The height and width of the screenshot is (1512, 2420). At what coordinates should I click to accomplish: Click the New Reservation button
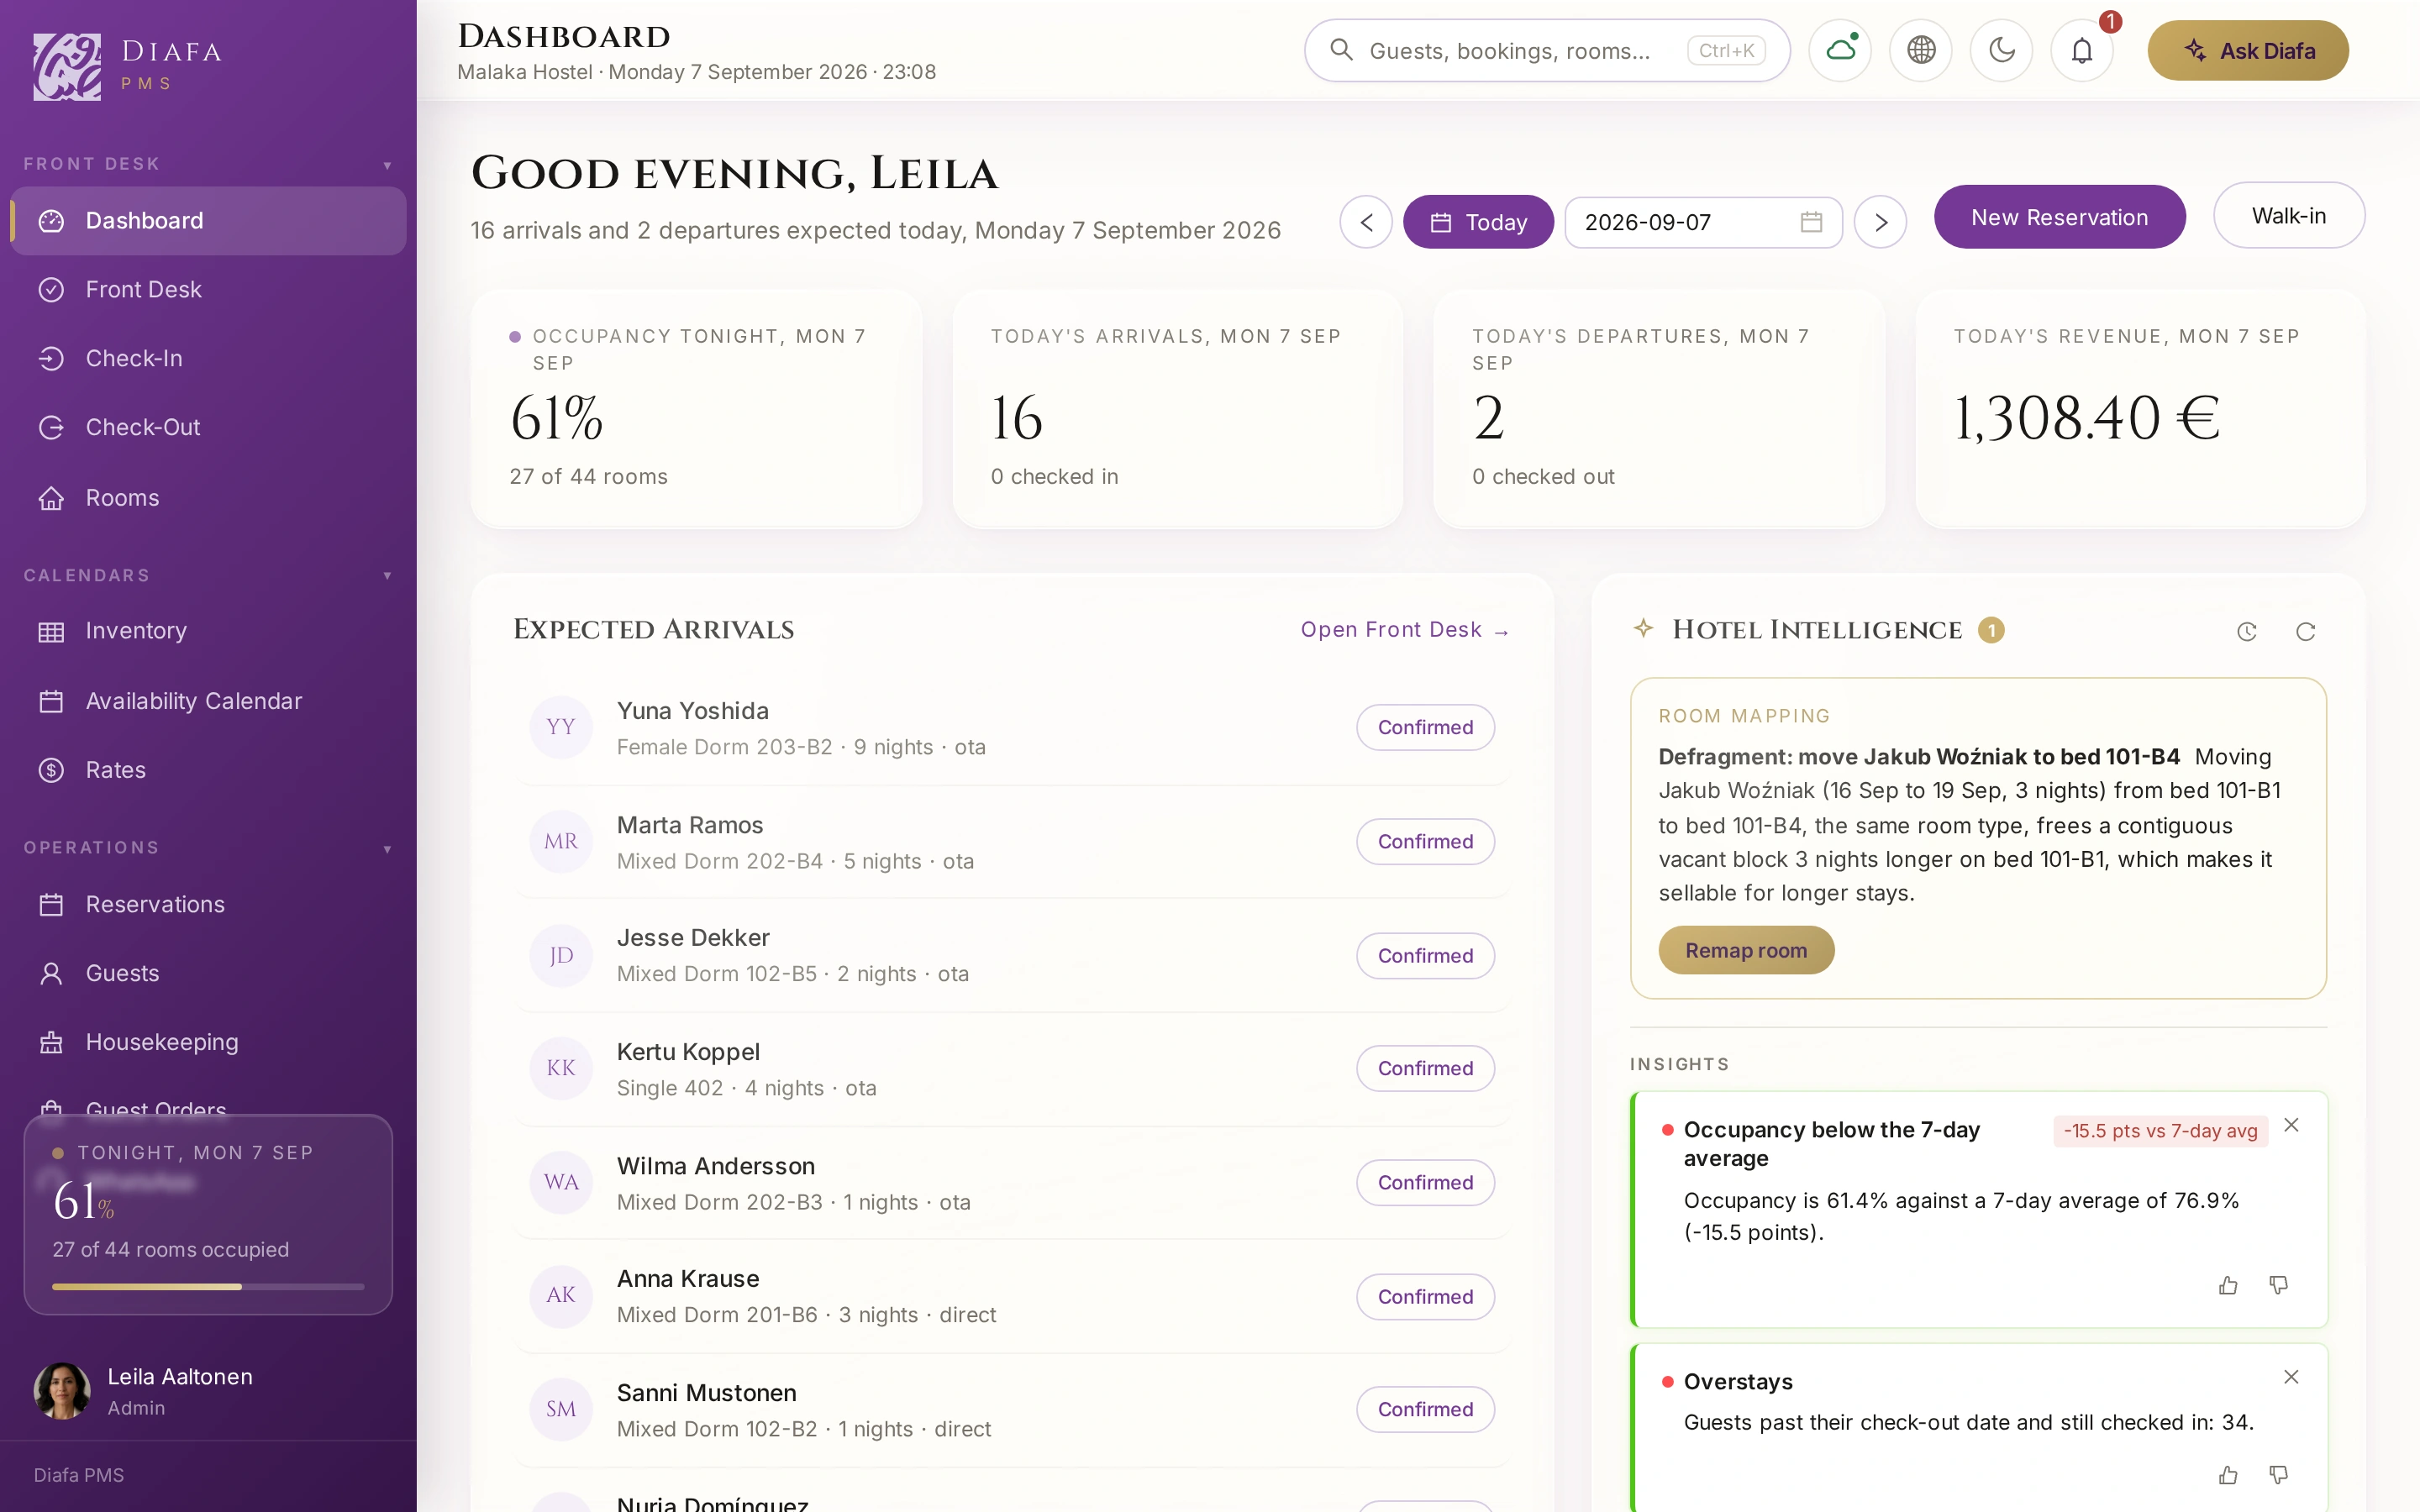tap(2059, 217)
